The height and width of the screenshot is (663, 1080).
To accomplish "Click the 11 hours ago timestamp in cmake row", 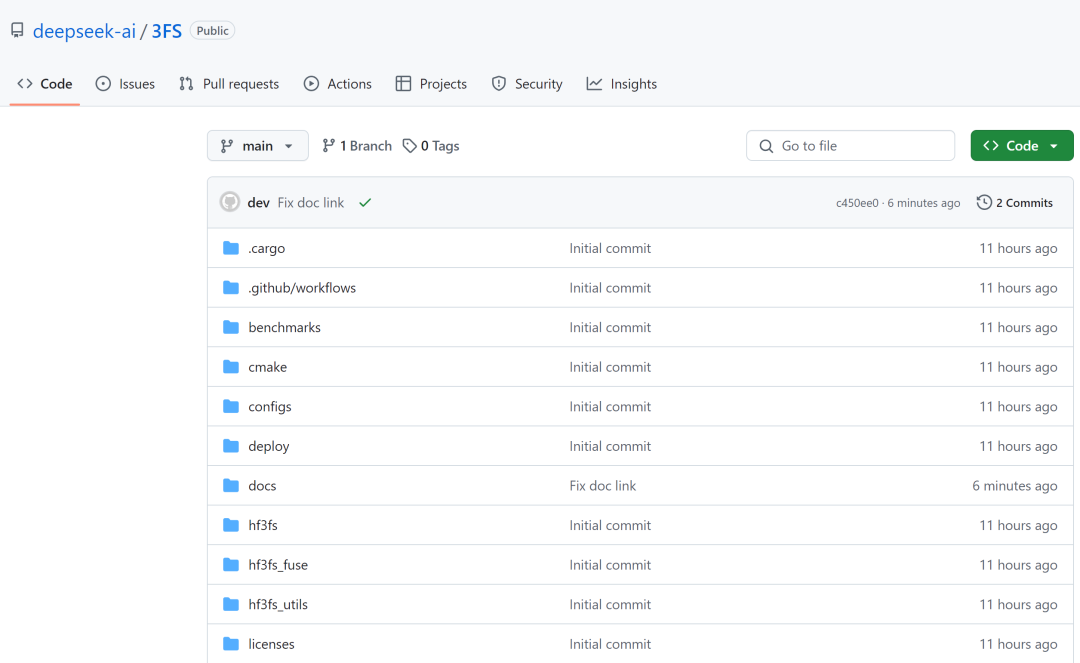I will [1018, 367].
